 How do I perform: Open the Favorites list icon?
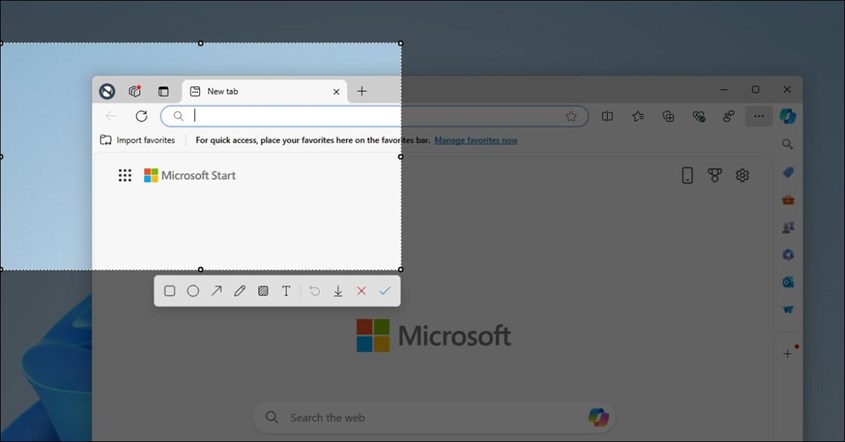coord(638,116)
